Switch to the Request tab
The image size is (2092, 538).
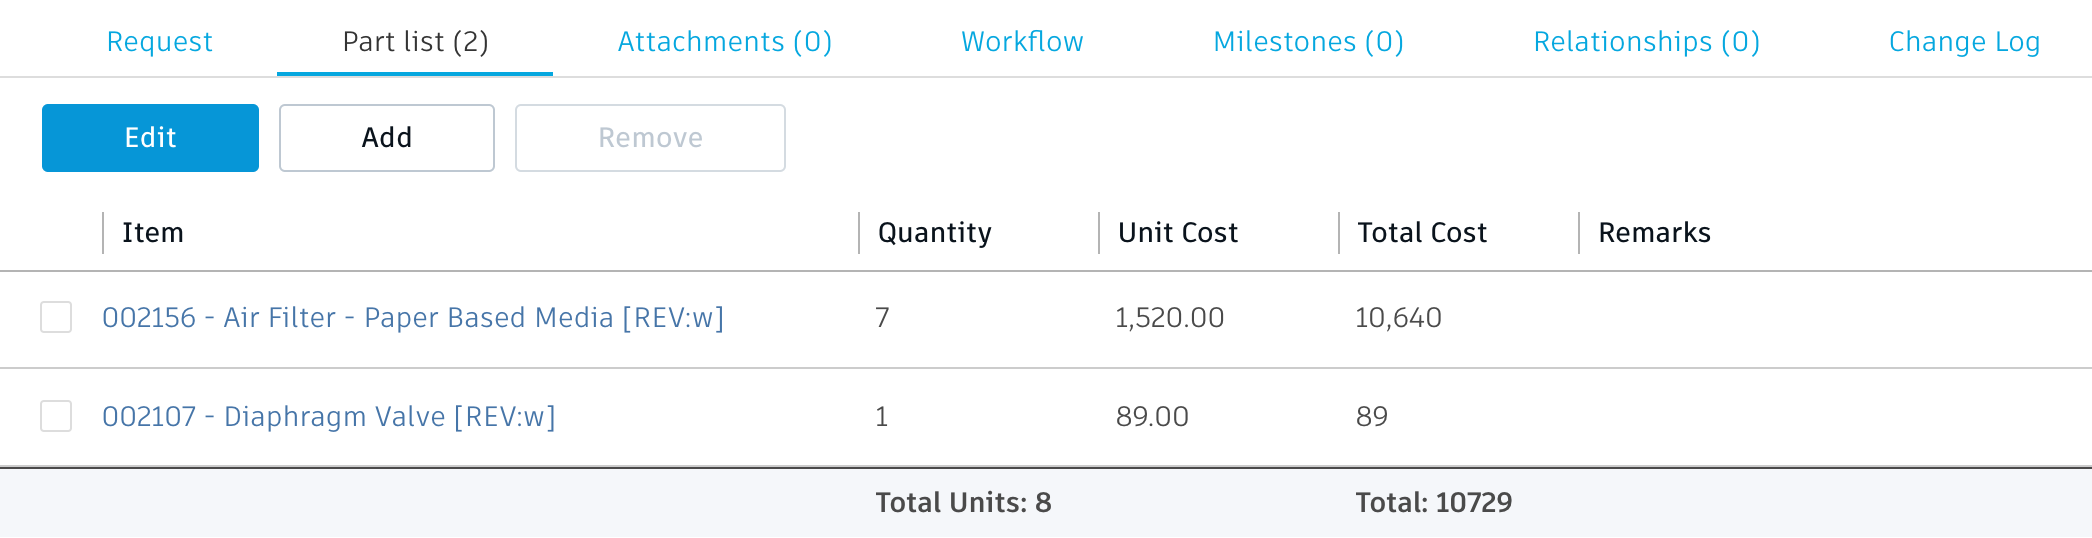pos(159,42)
